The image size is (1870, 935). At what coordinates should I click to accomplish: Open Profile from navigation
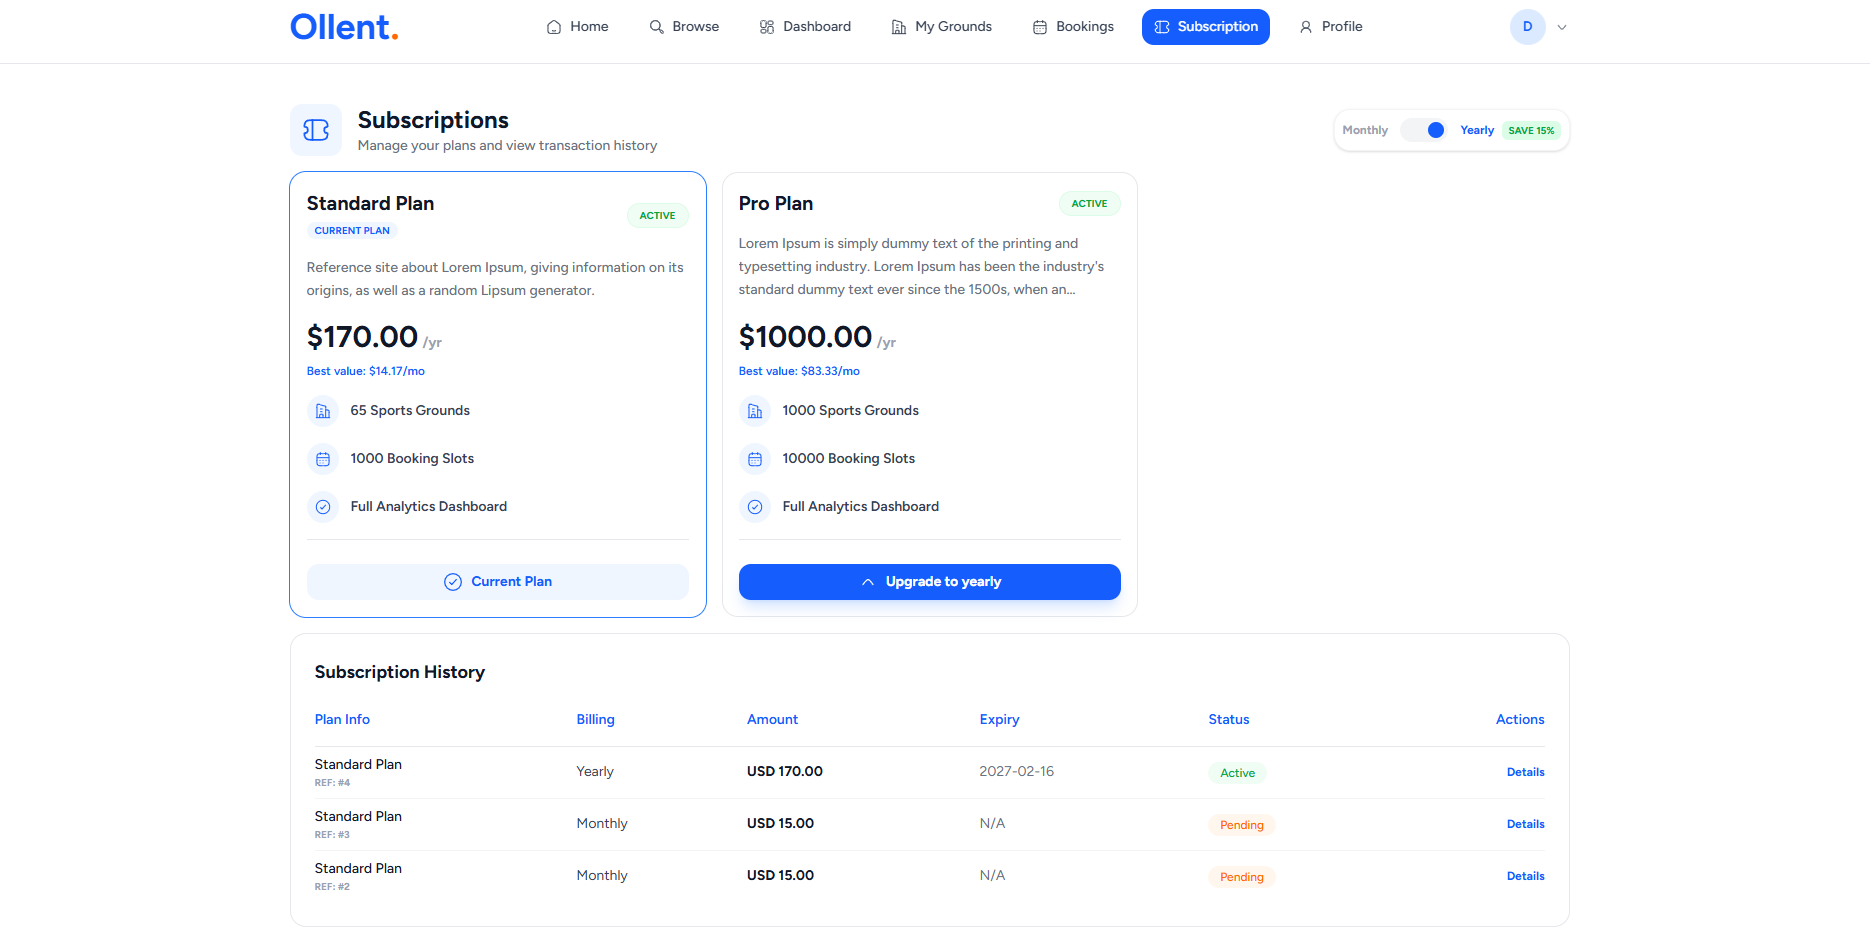click(x=1330, y=27)
